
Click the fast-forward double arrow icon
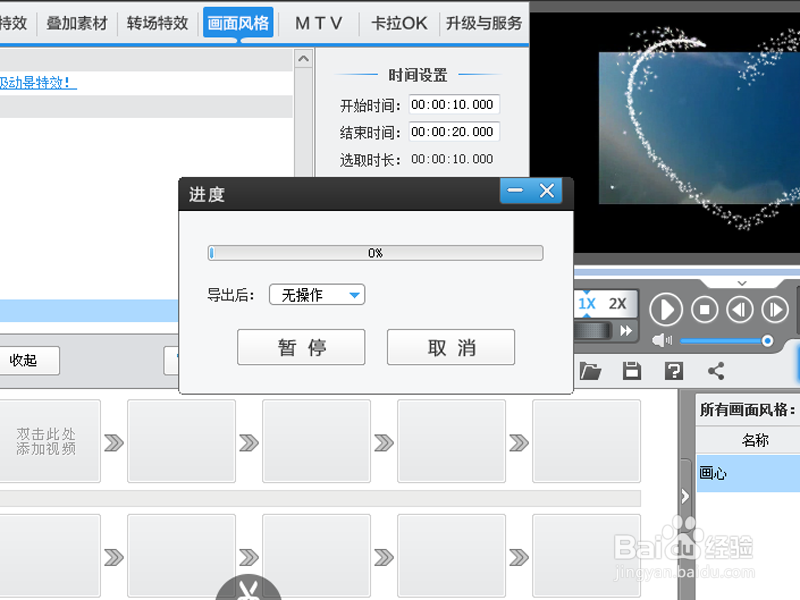click(626, 331)
